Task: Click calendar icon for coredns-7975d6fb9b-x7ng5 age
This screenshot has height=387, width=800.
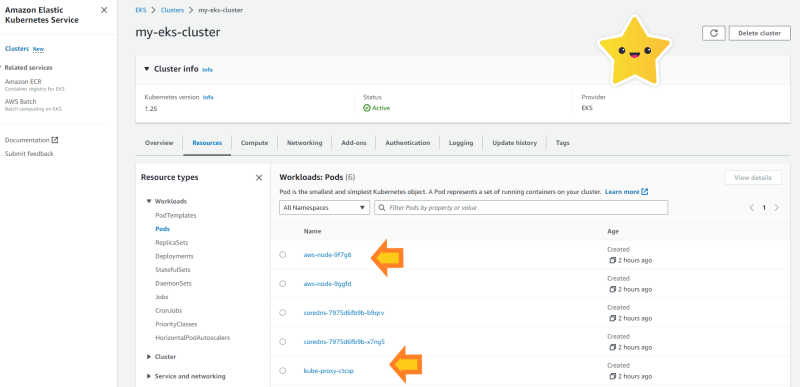Action: click(612, 347)
